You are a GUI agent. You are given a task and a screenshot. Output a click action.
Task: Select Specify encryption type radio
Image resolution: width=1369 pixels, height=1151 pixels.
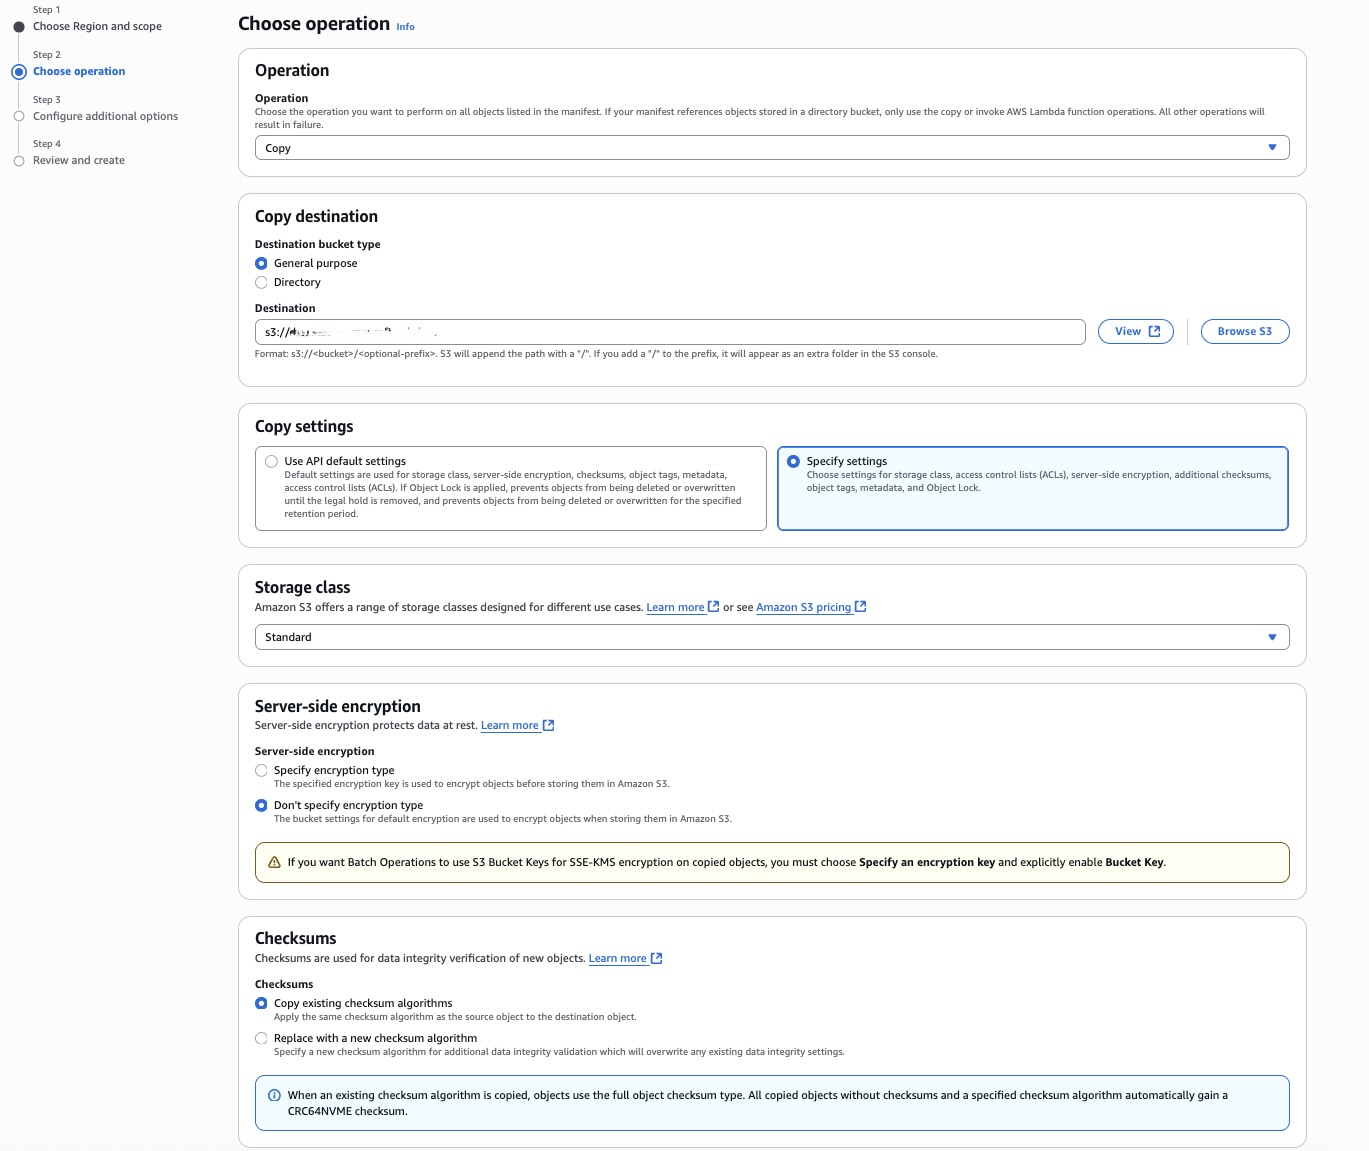[x=262, y=771]
